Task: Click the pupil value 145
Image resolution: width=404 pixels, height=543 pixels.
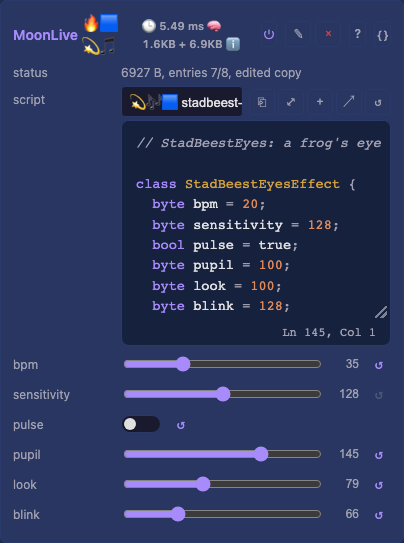Action: (x=349, y=454)
